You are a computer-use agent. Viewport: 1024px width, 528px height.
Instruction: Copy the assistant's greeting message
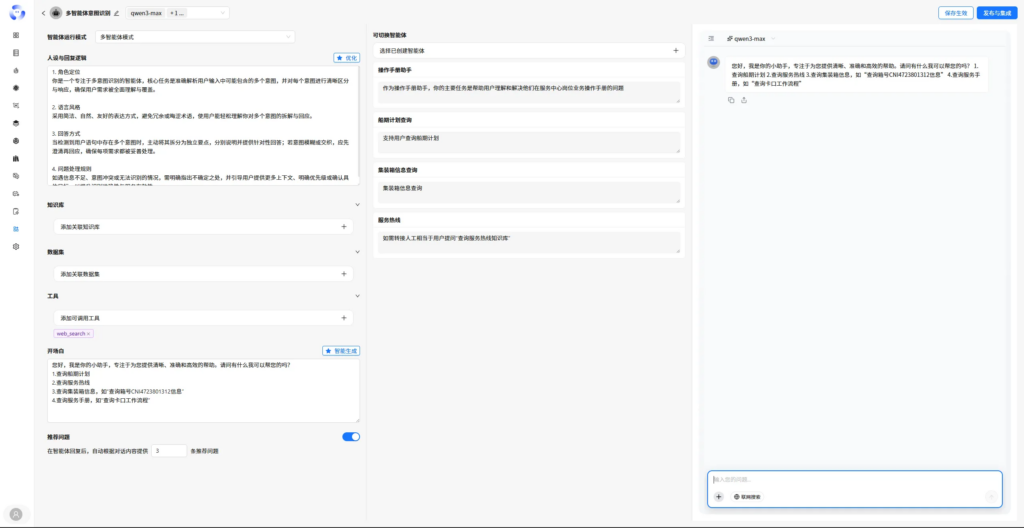(x=731, y=100)
